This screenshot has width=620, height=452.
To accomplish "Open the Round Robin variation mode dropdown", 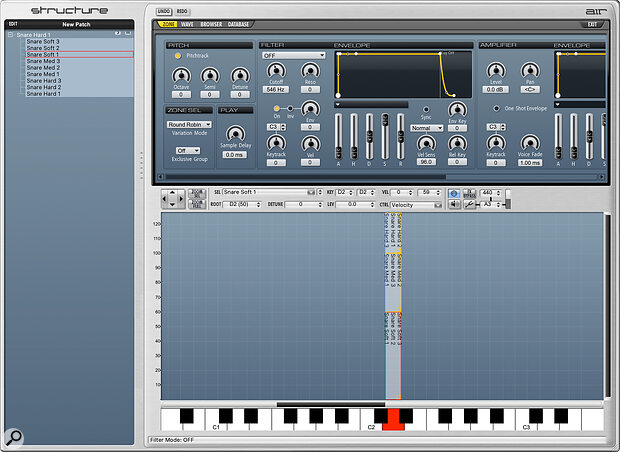I will [x=188, y=125].
